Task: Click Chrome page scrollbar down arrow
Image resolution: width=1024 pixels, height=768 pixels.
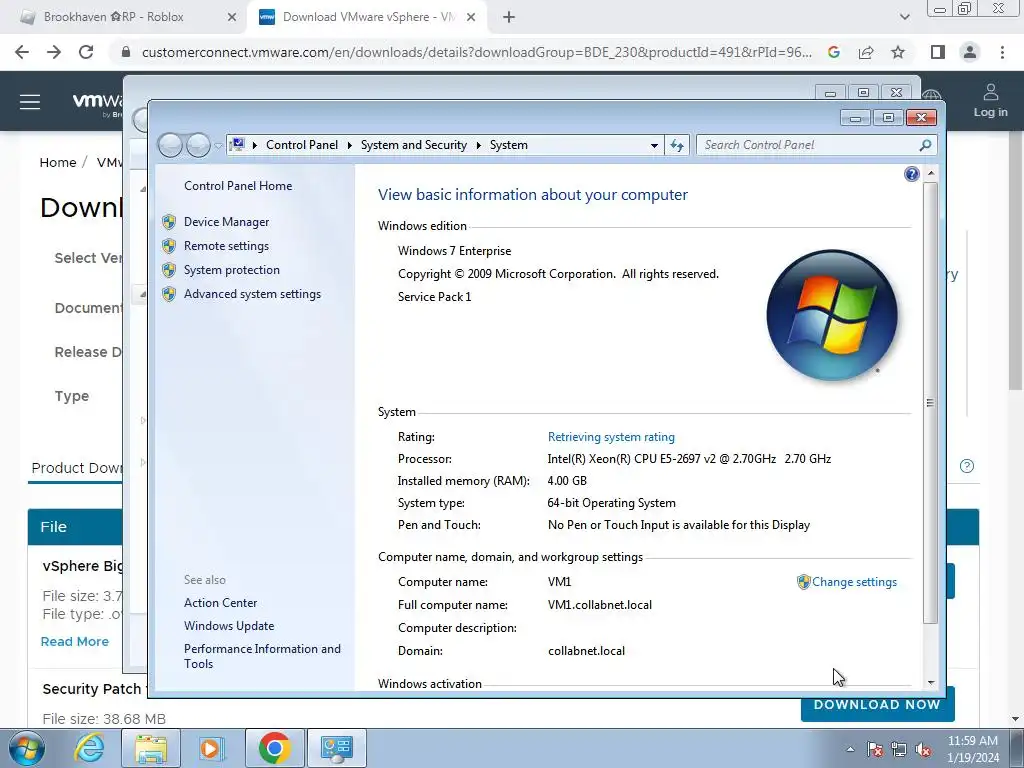Action: click(1016, 720)
